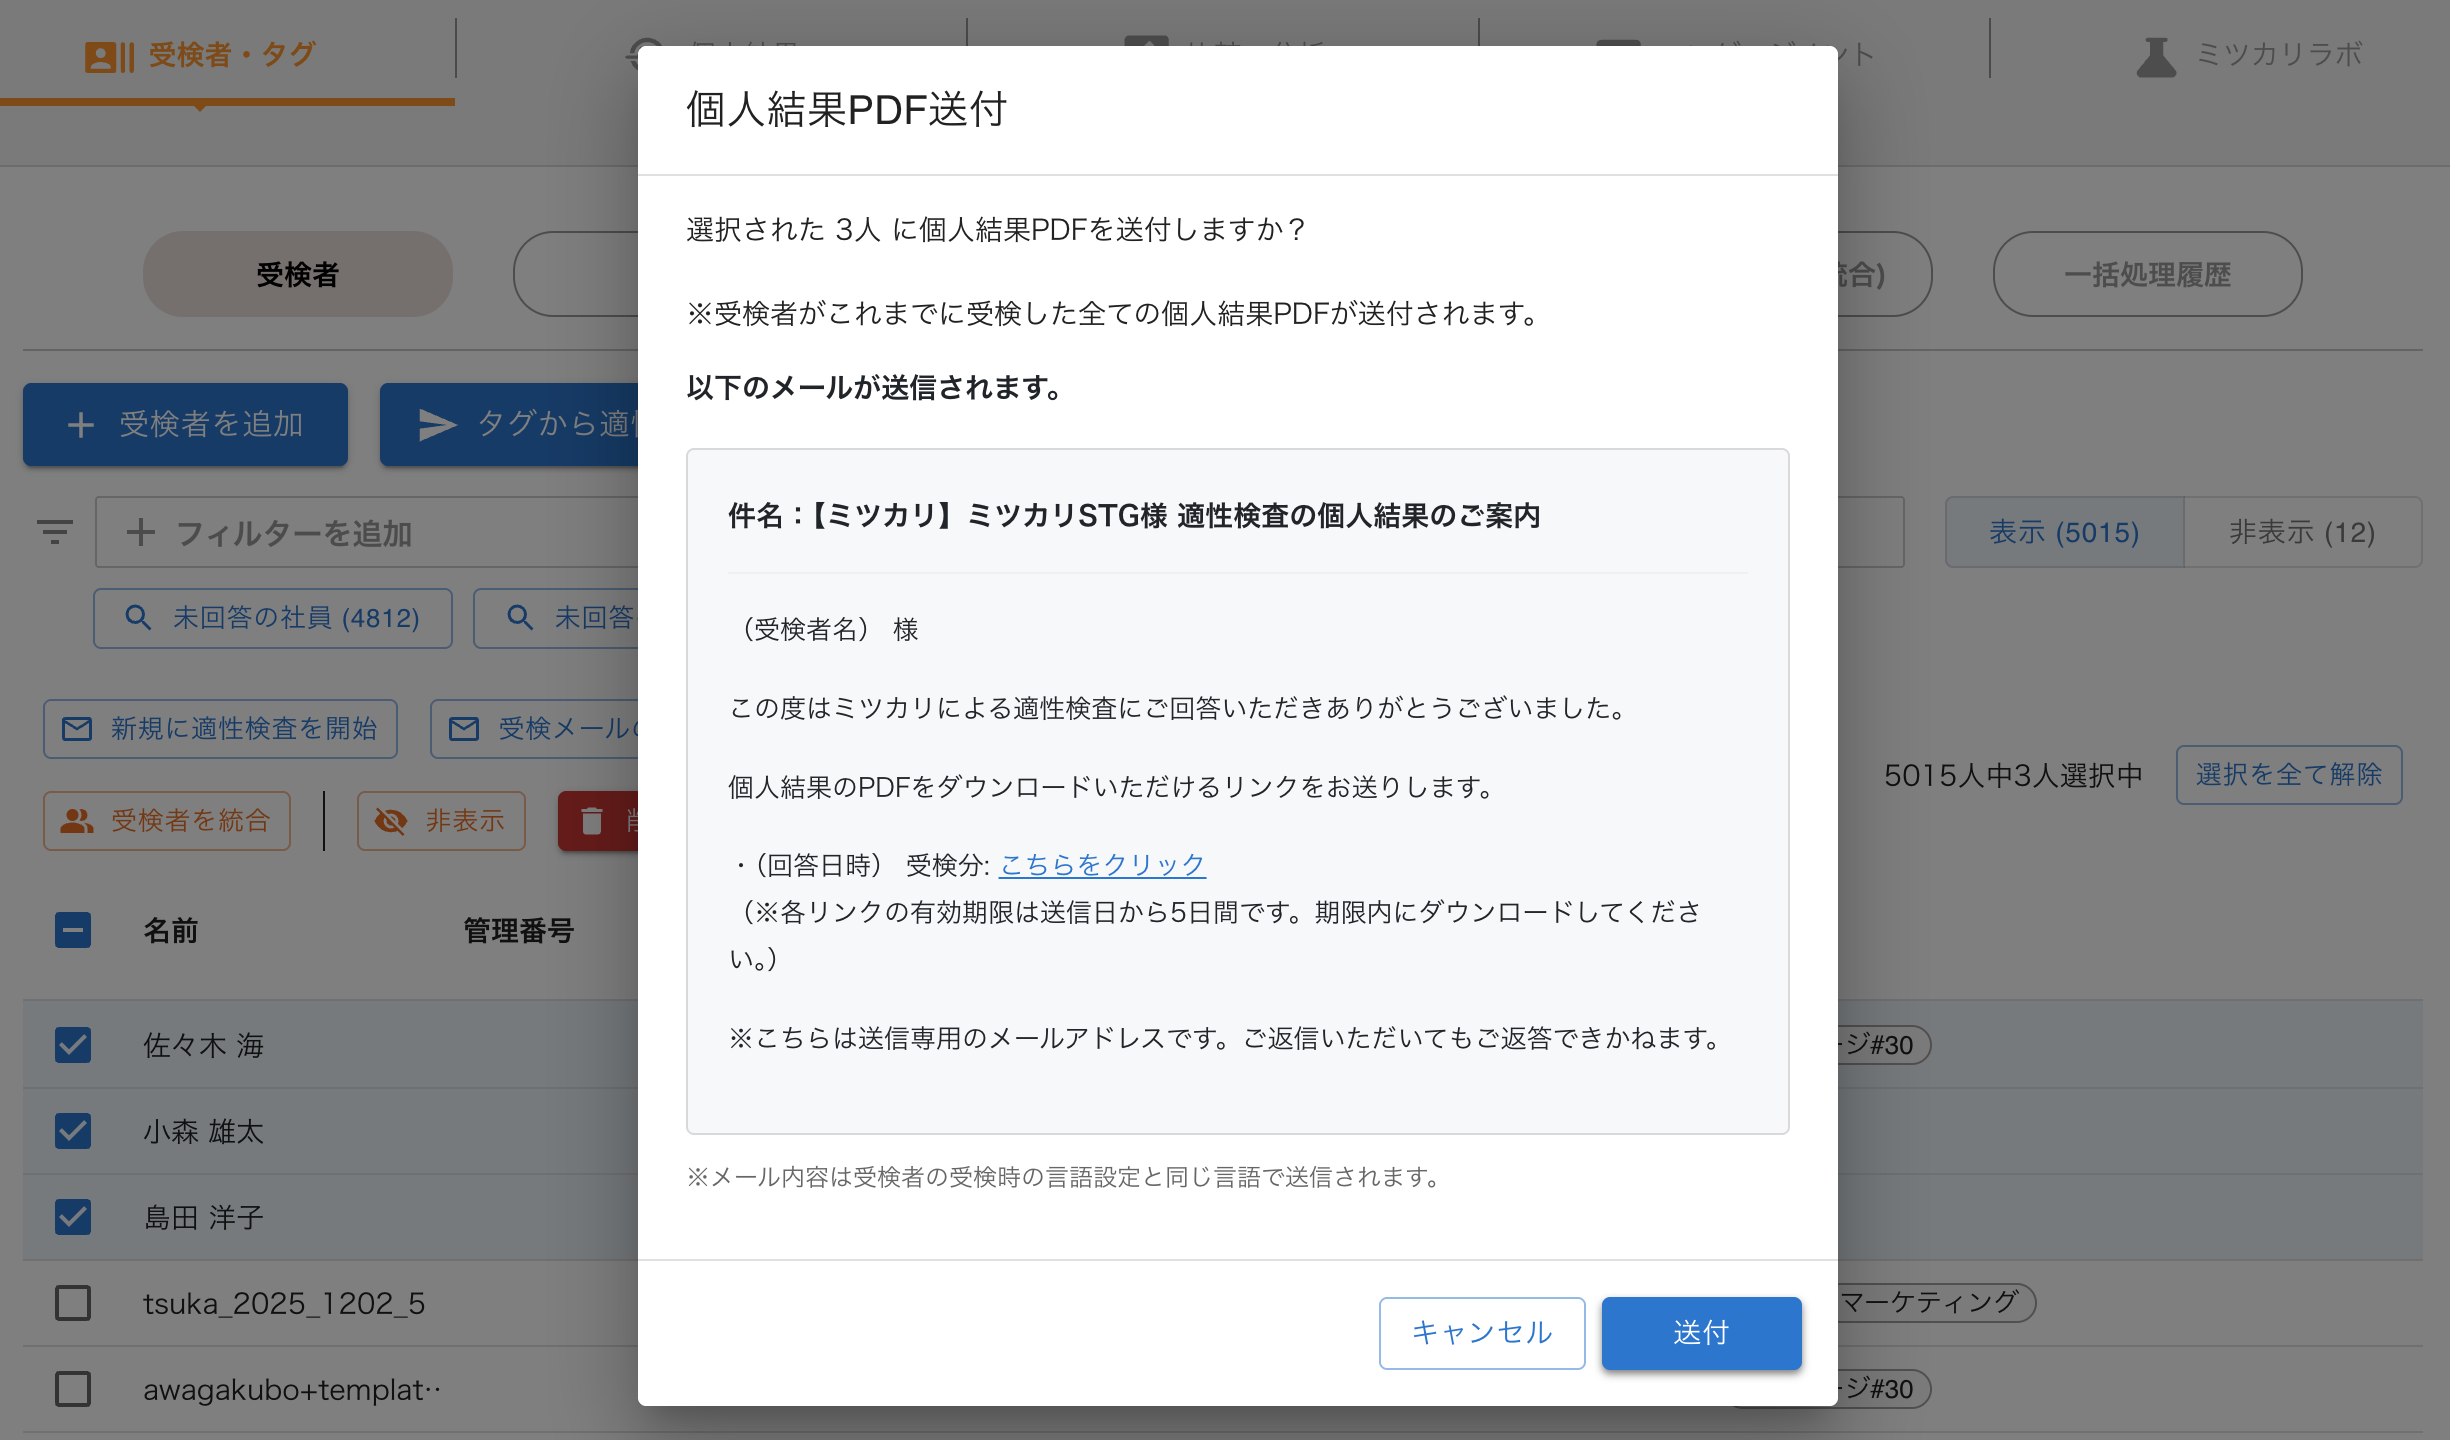Screen dimensions: 2450x1440
Task: Click plus icon on 受検者を追加
Action: [x=81, y=425]
